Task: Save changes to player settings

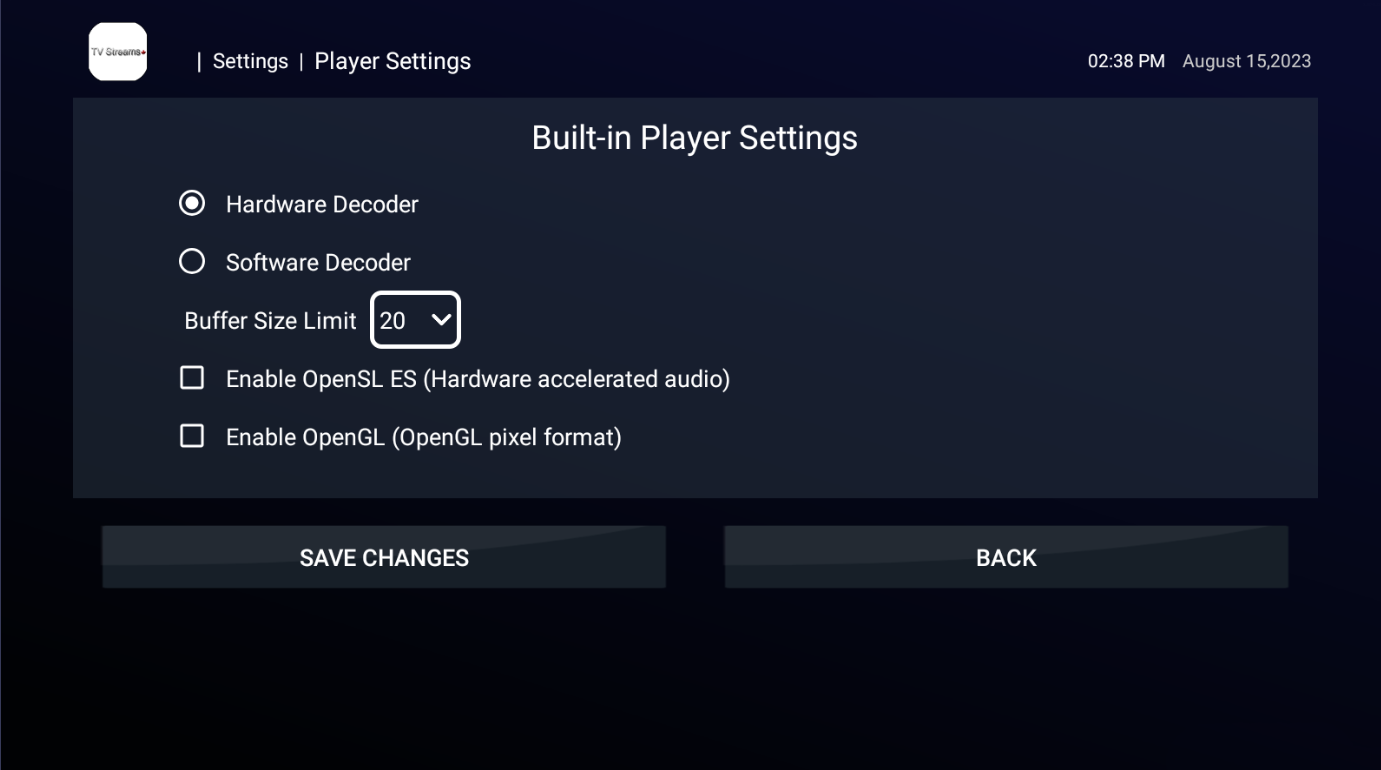Action: pos(384,557)
